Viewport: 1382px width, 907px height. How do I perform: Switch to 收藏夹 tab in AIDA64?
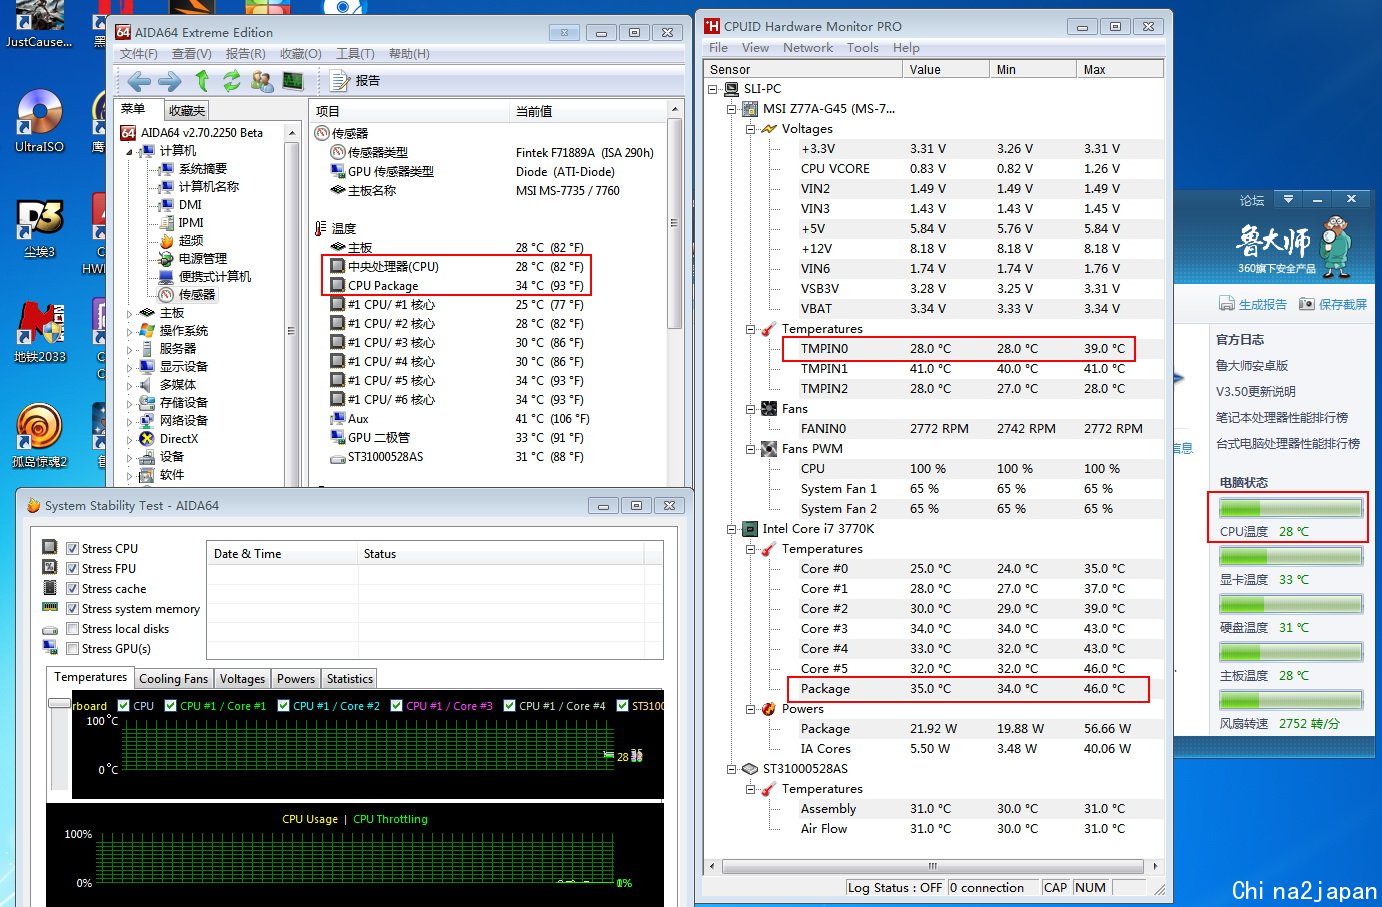pyautogui.click(x=186, y=110)
